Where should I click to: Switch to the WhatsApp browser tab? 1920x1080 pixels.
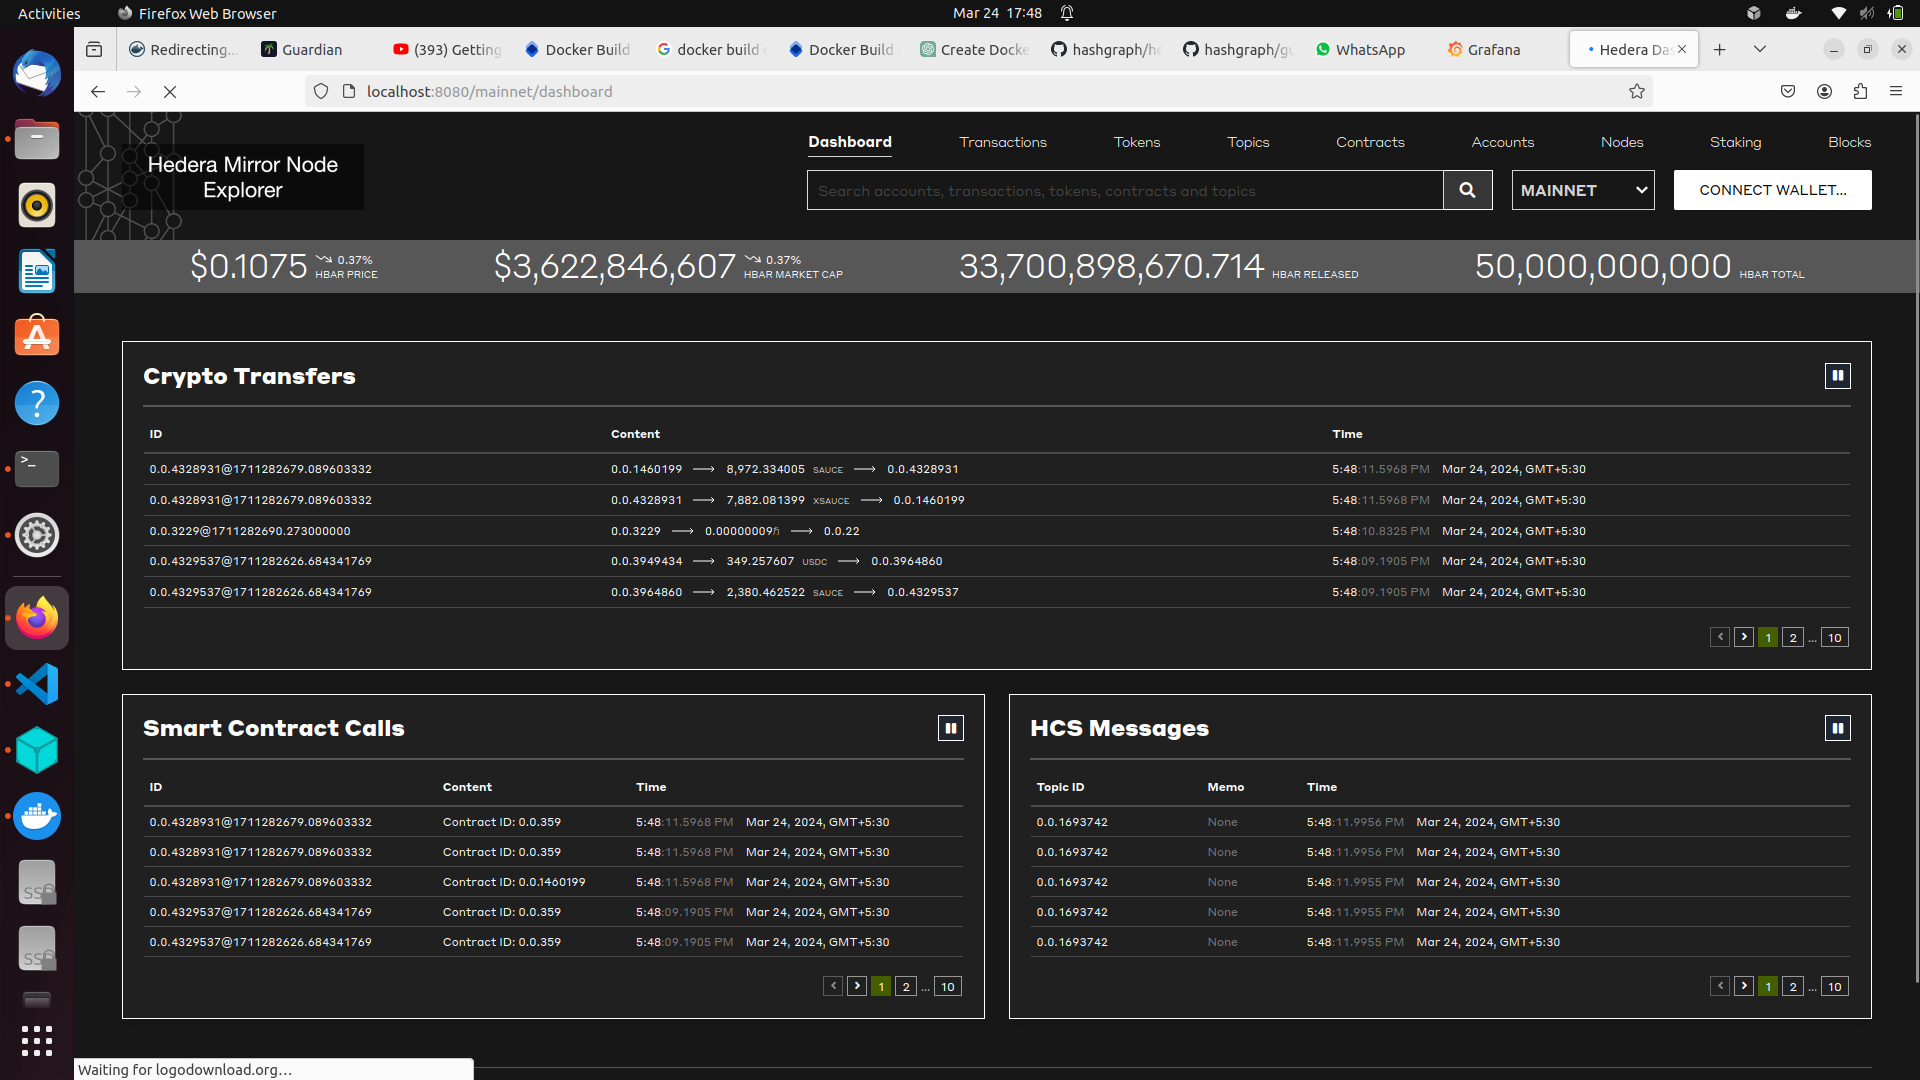1360,49
